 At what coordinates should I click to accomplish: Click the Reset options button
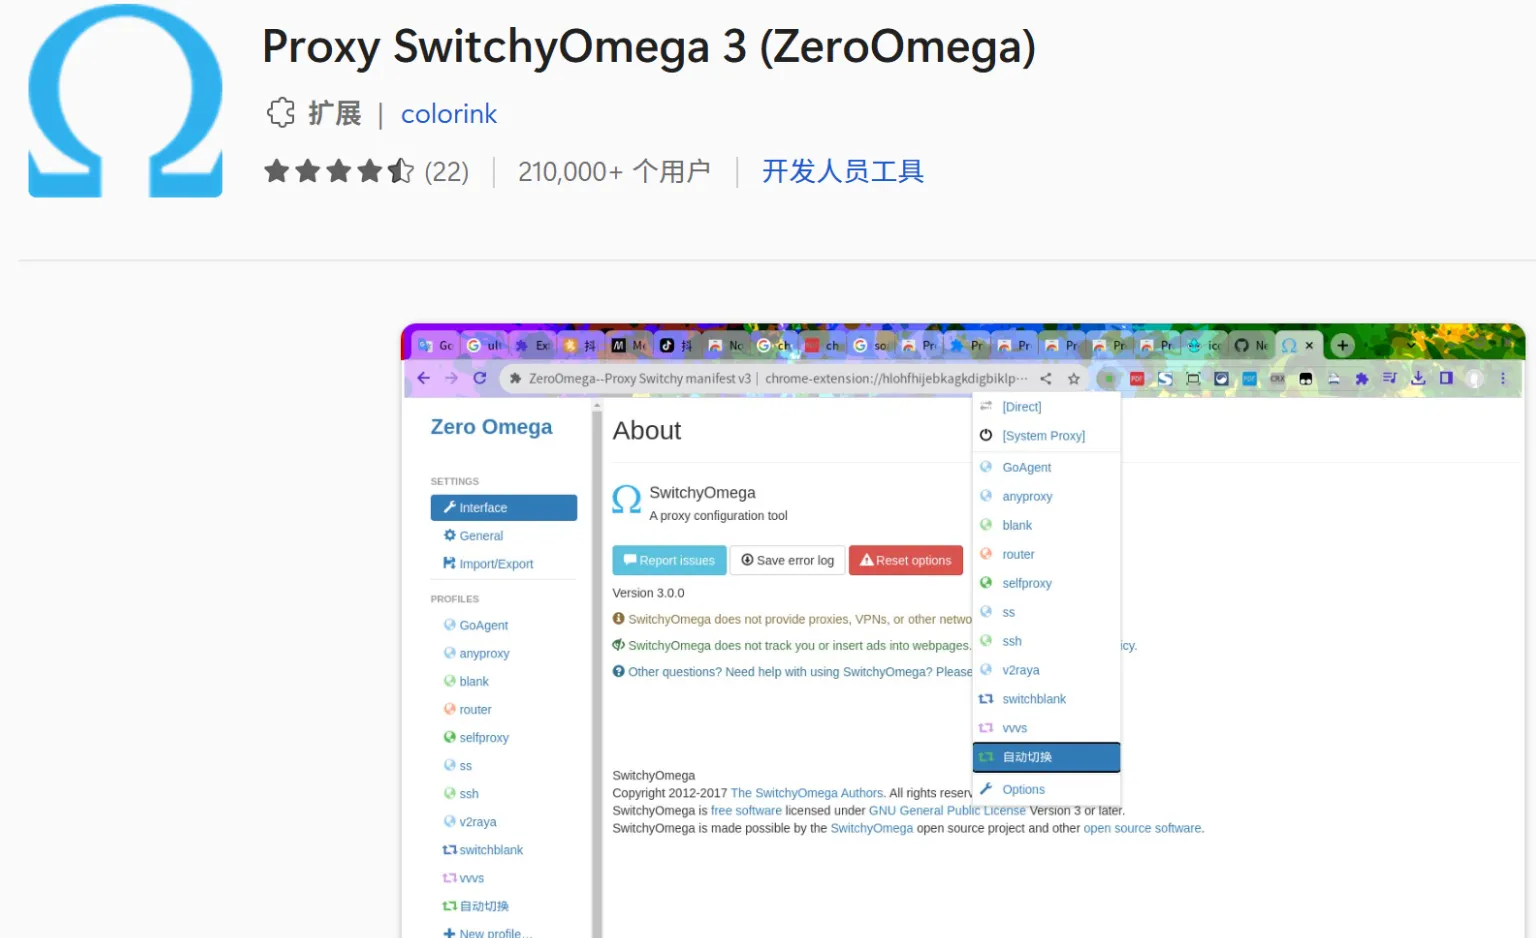pos(906,560)
